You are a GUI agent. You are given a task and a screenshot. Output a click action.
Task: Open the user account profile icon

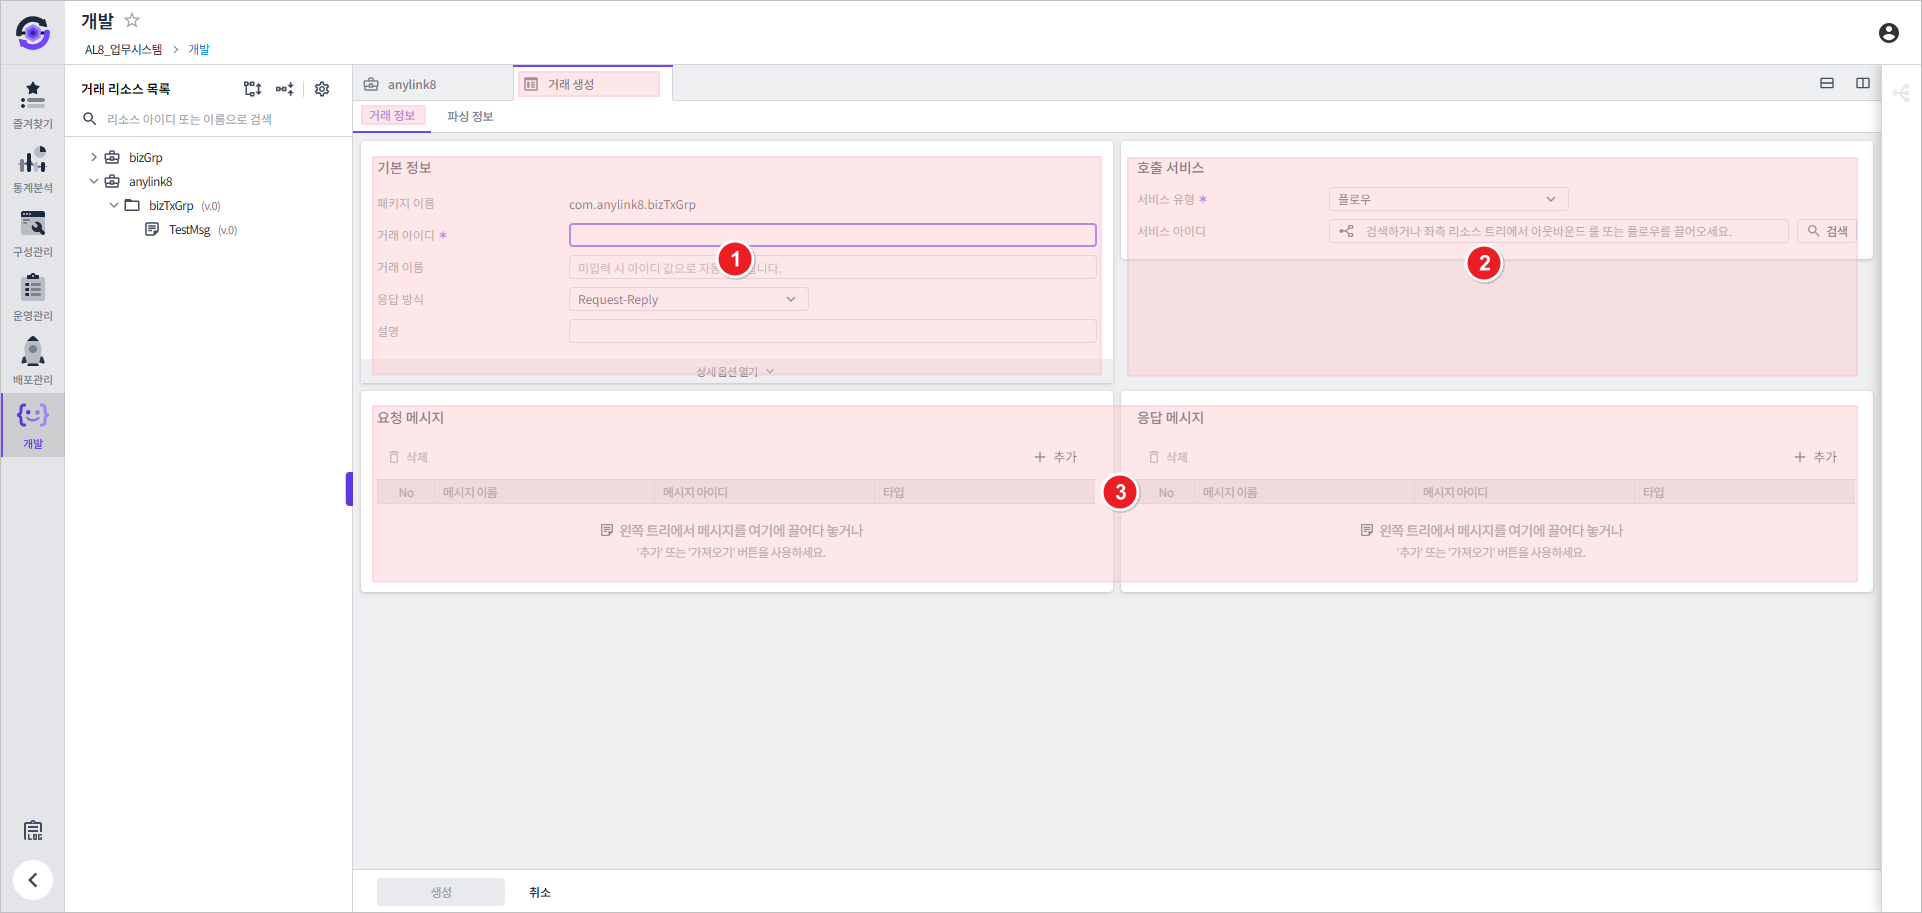tap(1888, 33)
